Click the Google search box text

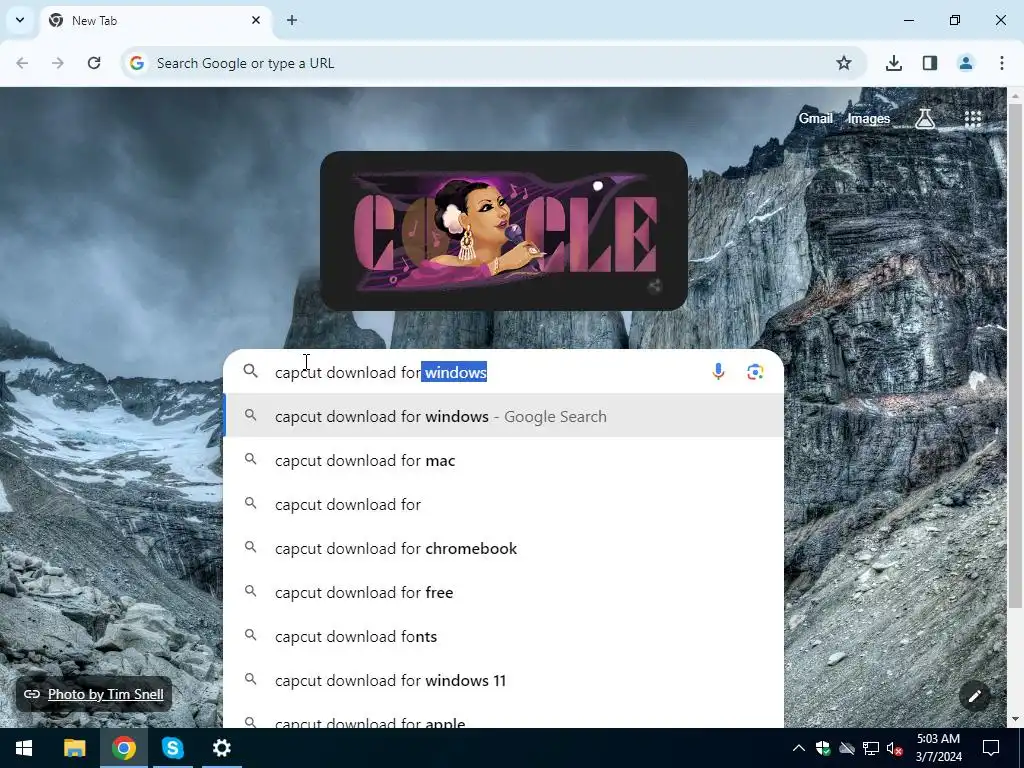[x=381, y=372]
